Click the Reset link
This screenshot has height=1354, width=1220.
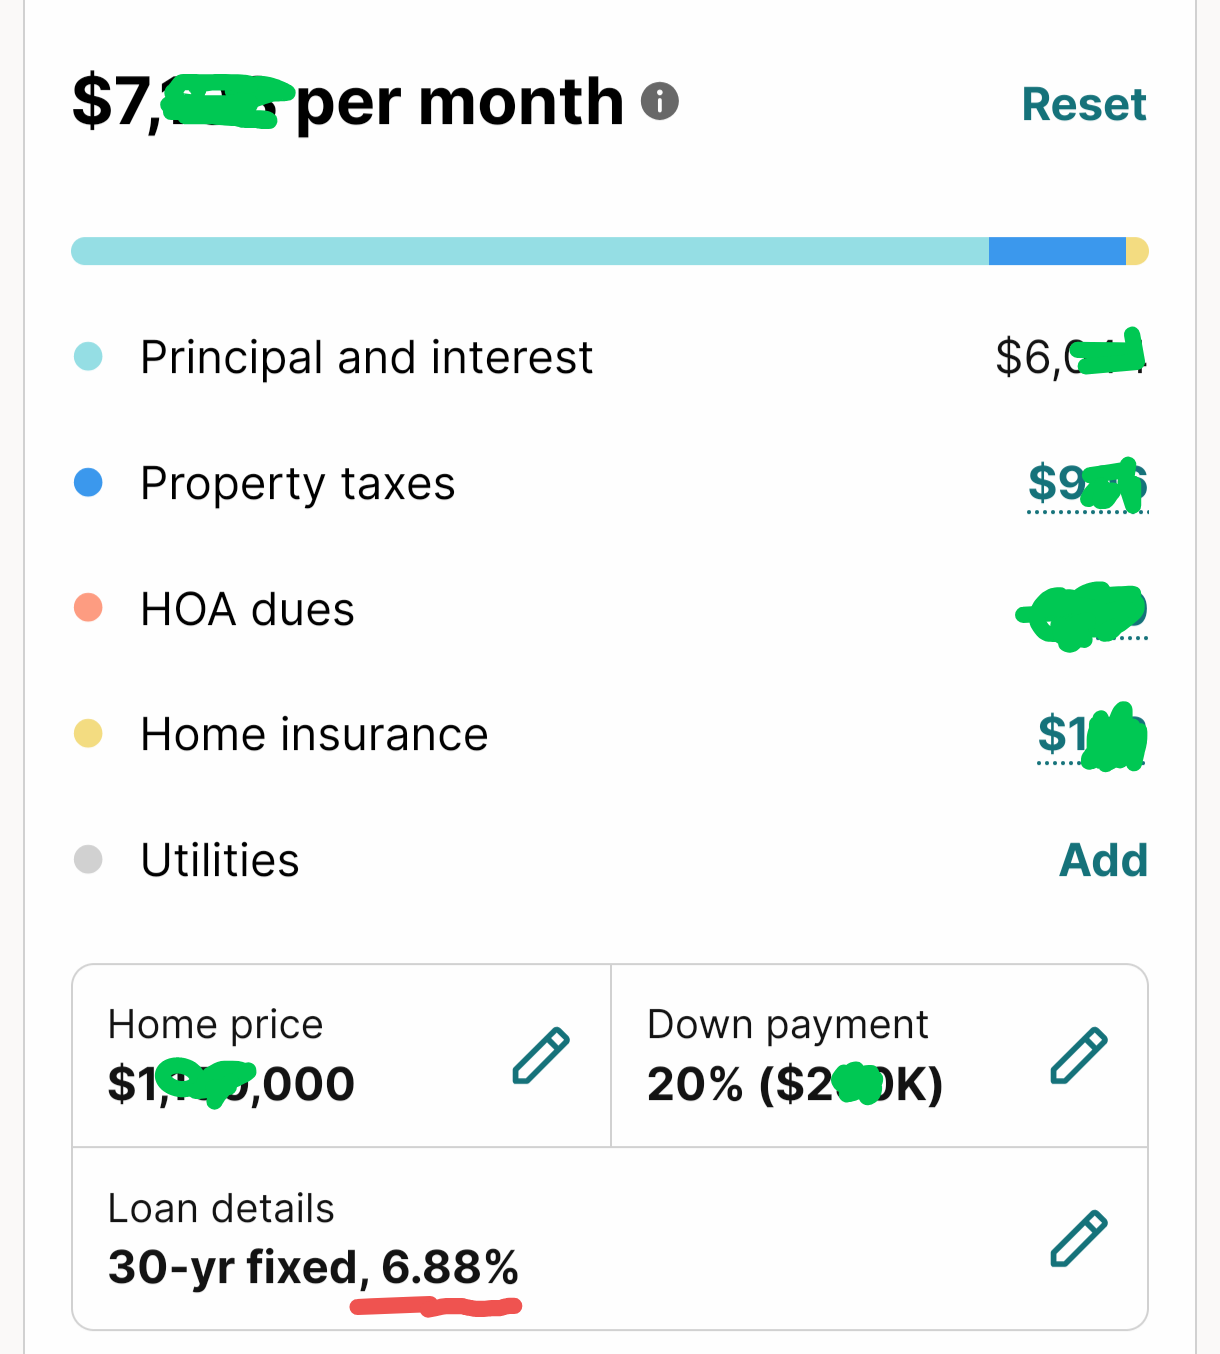pyautogui.click(x=1084, y=104)
